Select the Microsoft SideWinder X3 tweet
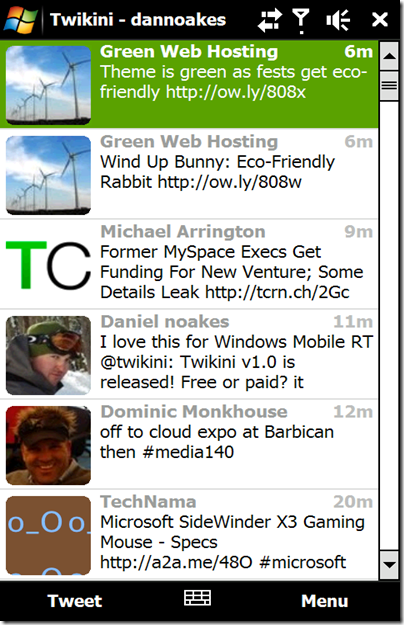 pyautogui.click(x=189, y=535)
